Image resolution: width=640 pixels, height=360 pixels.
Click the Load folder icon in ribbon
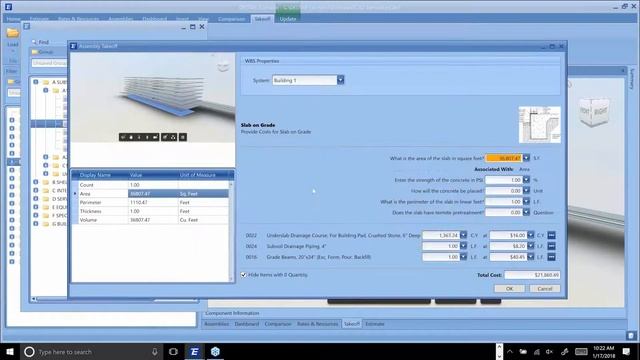point(12,33)
